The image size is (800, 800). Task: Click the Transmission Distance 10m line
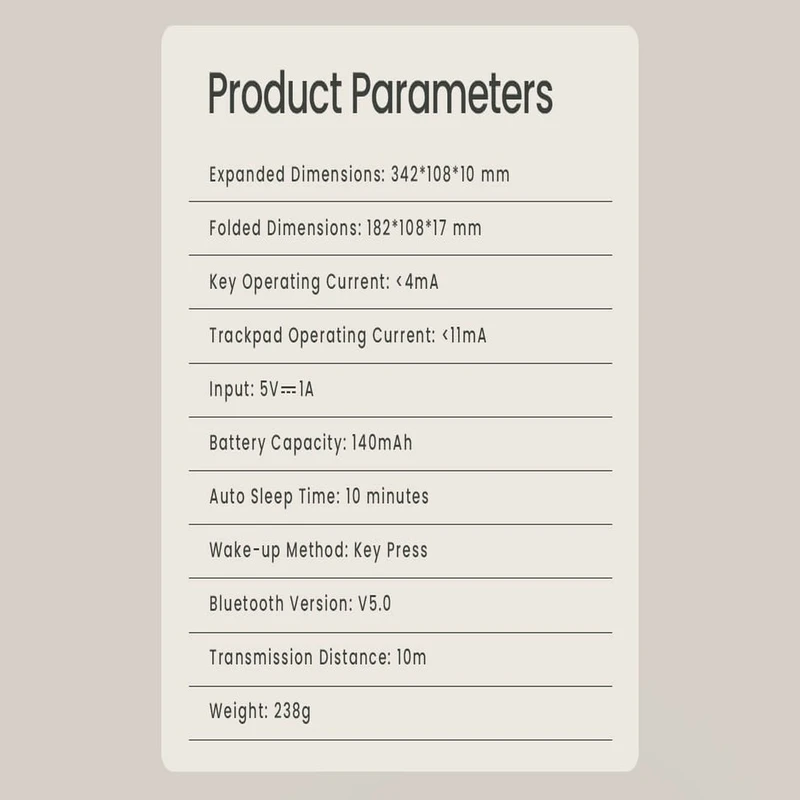tap(317, 657)
